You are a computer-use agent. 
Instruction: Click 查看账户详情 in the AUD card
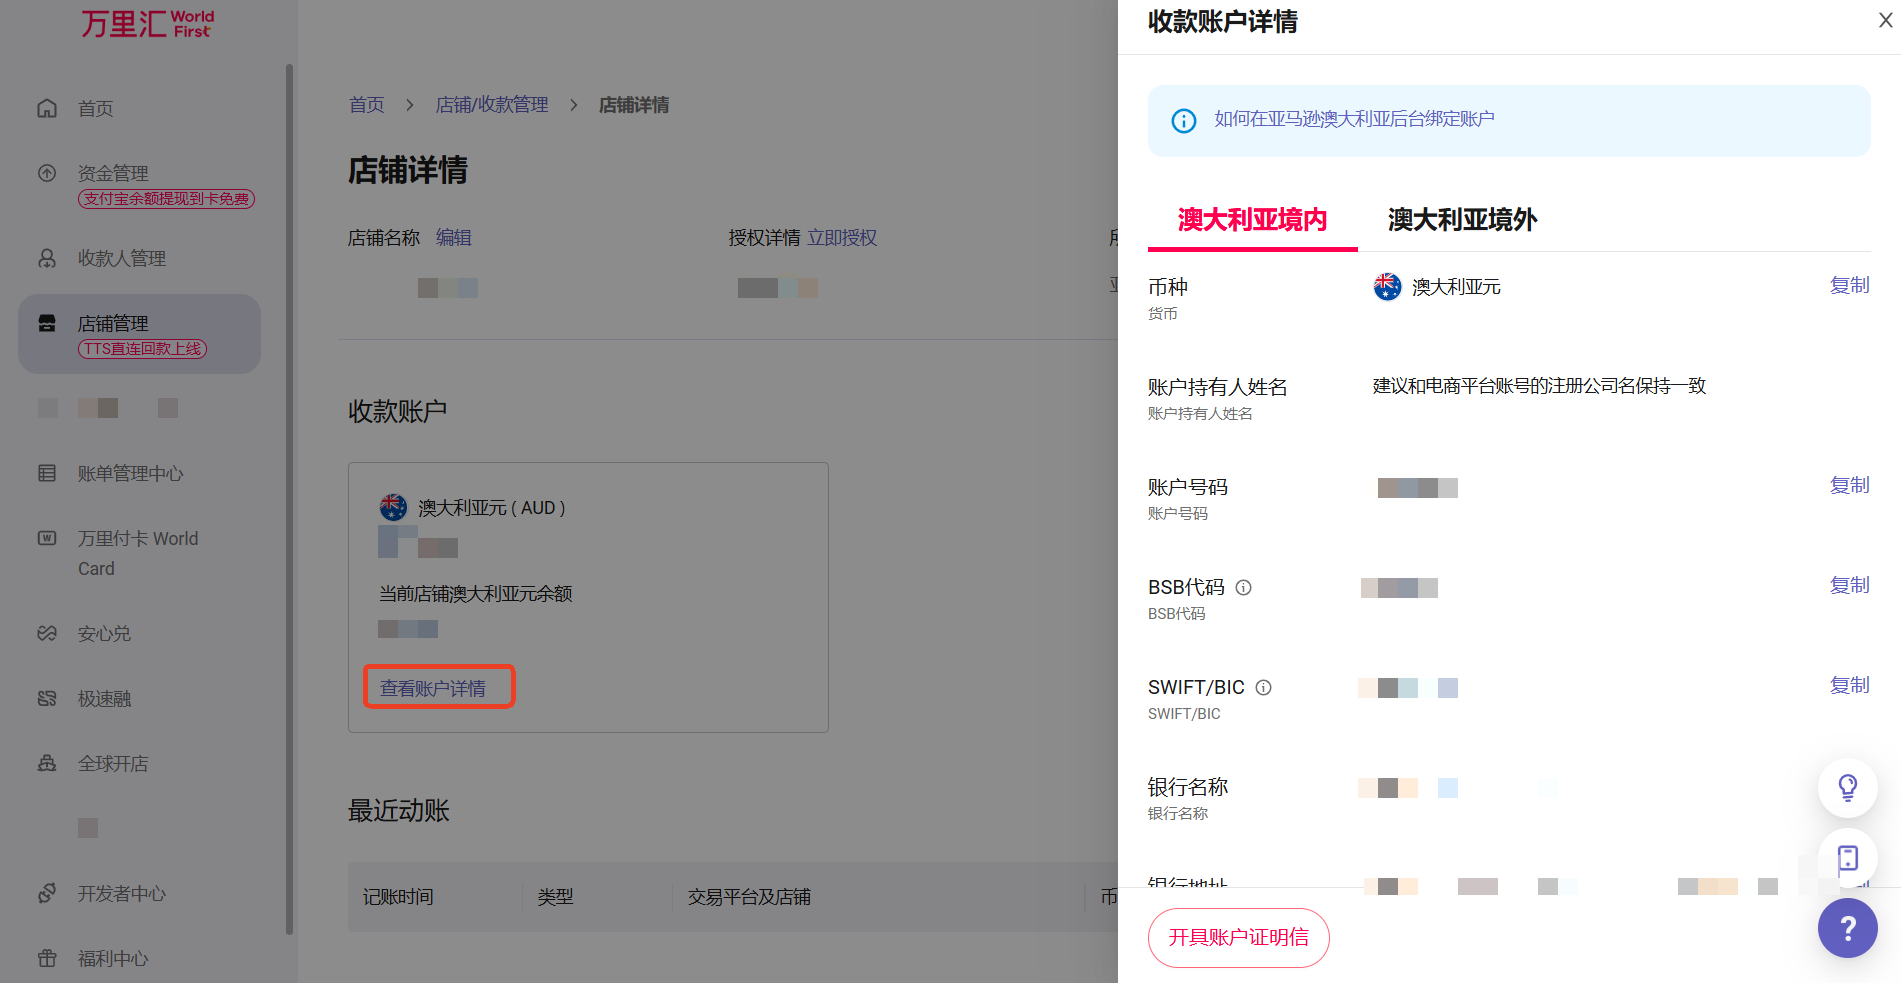coord(433,688)
